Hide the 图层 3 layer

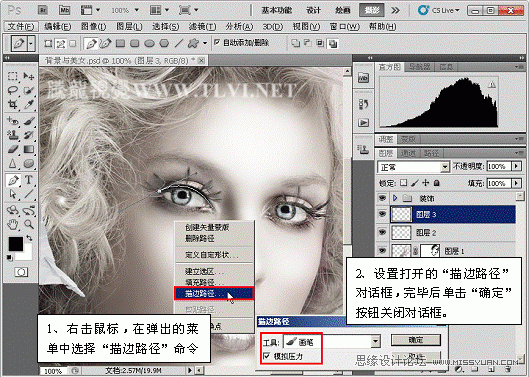pyautogui.click(x=382, y=214)
